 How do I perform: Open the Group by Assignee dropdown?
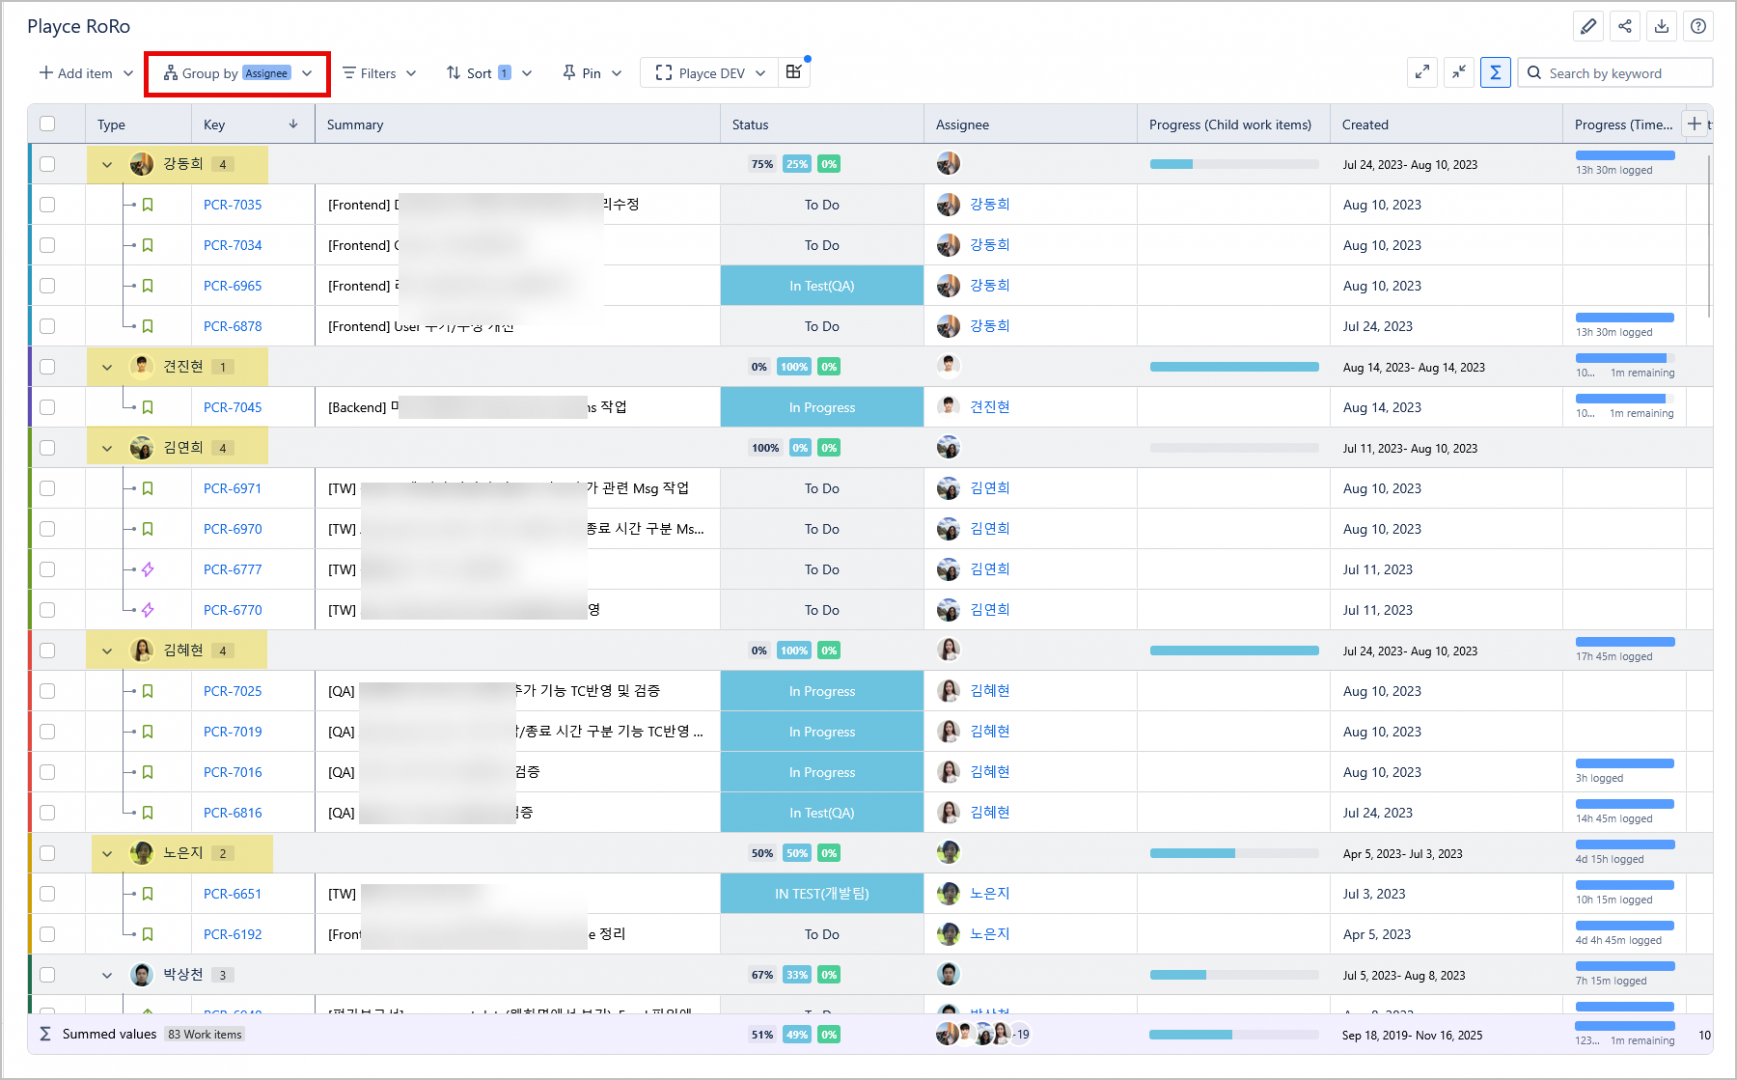(238, 73)
